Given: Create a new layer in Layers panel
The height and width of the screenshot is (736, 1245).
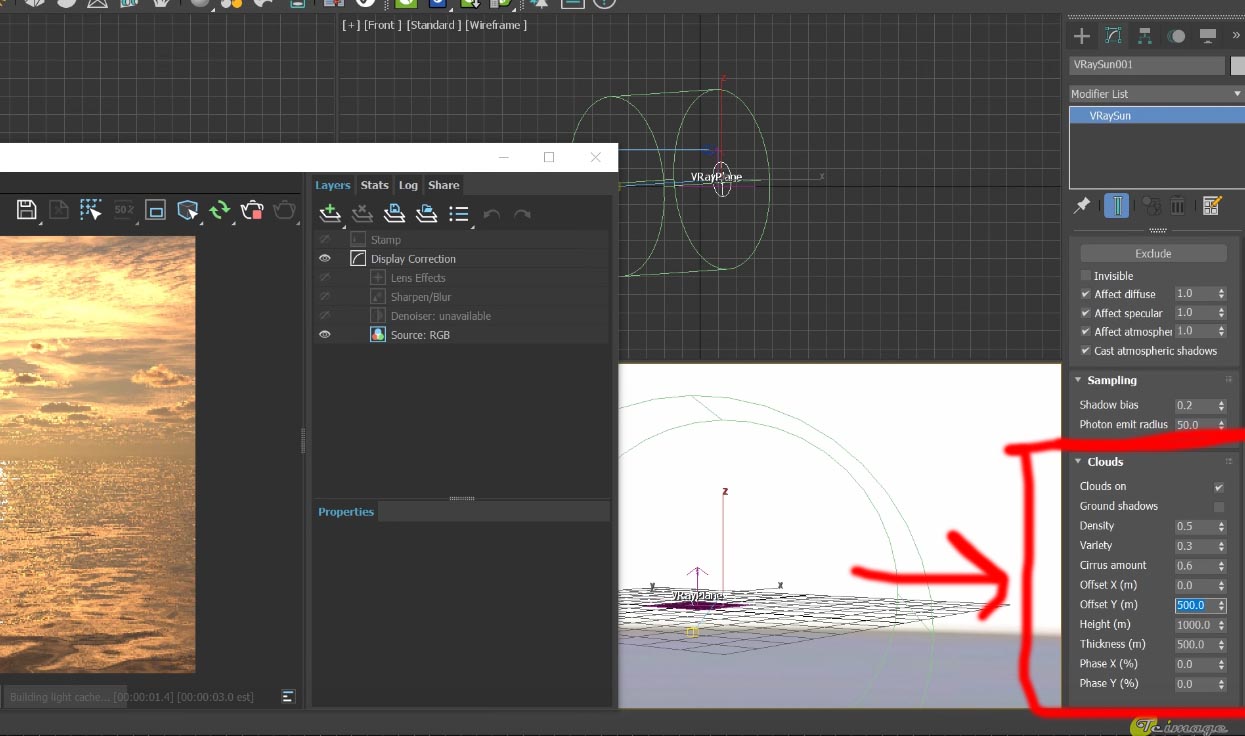Looking at the screenshot, I should 330,214.
